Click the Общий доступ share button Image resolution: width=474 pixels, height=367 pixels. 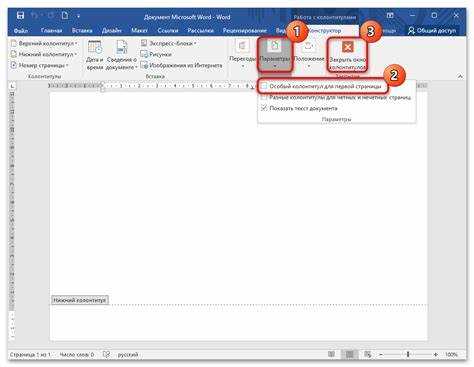432,30
